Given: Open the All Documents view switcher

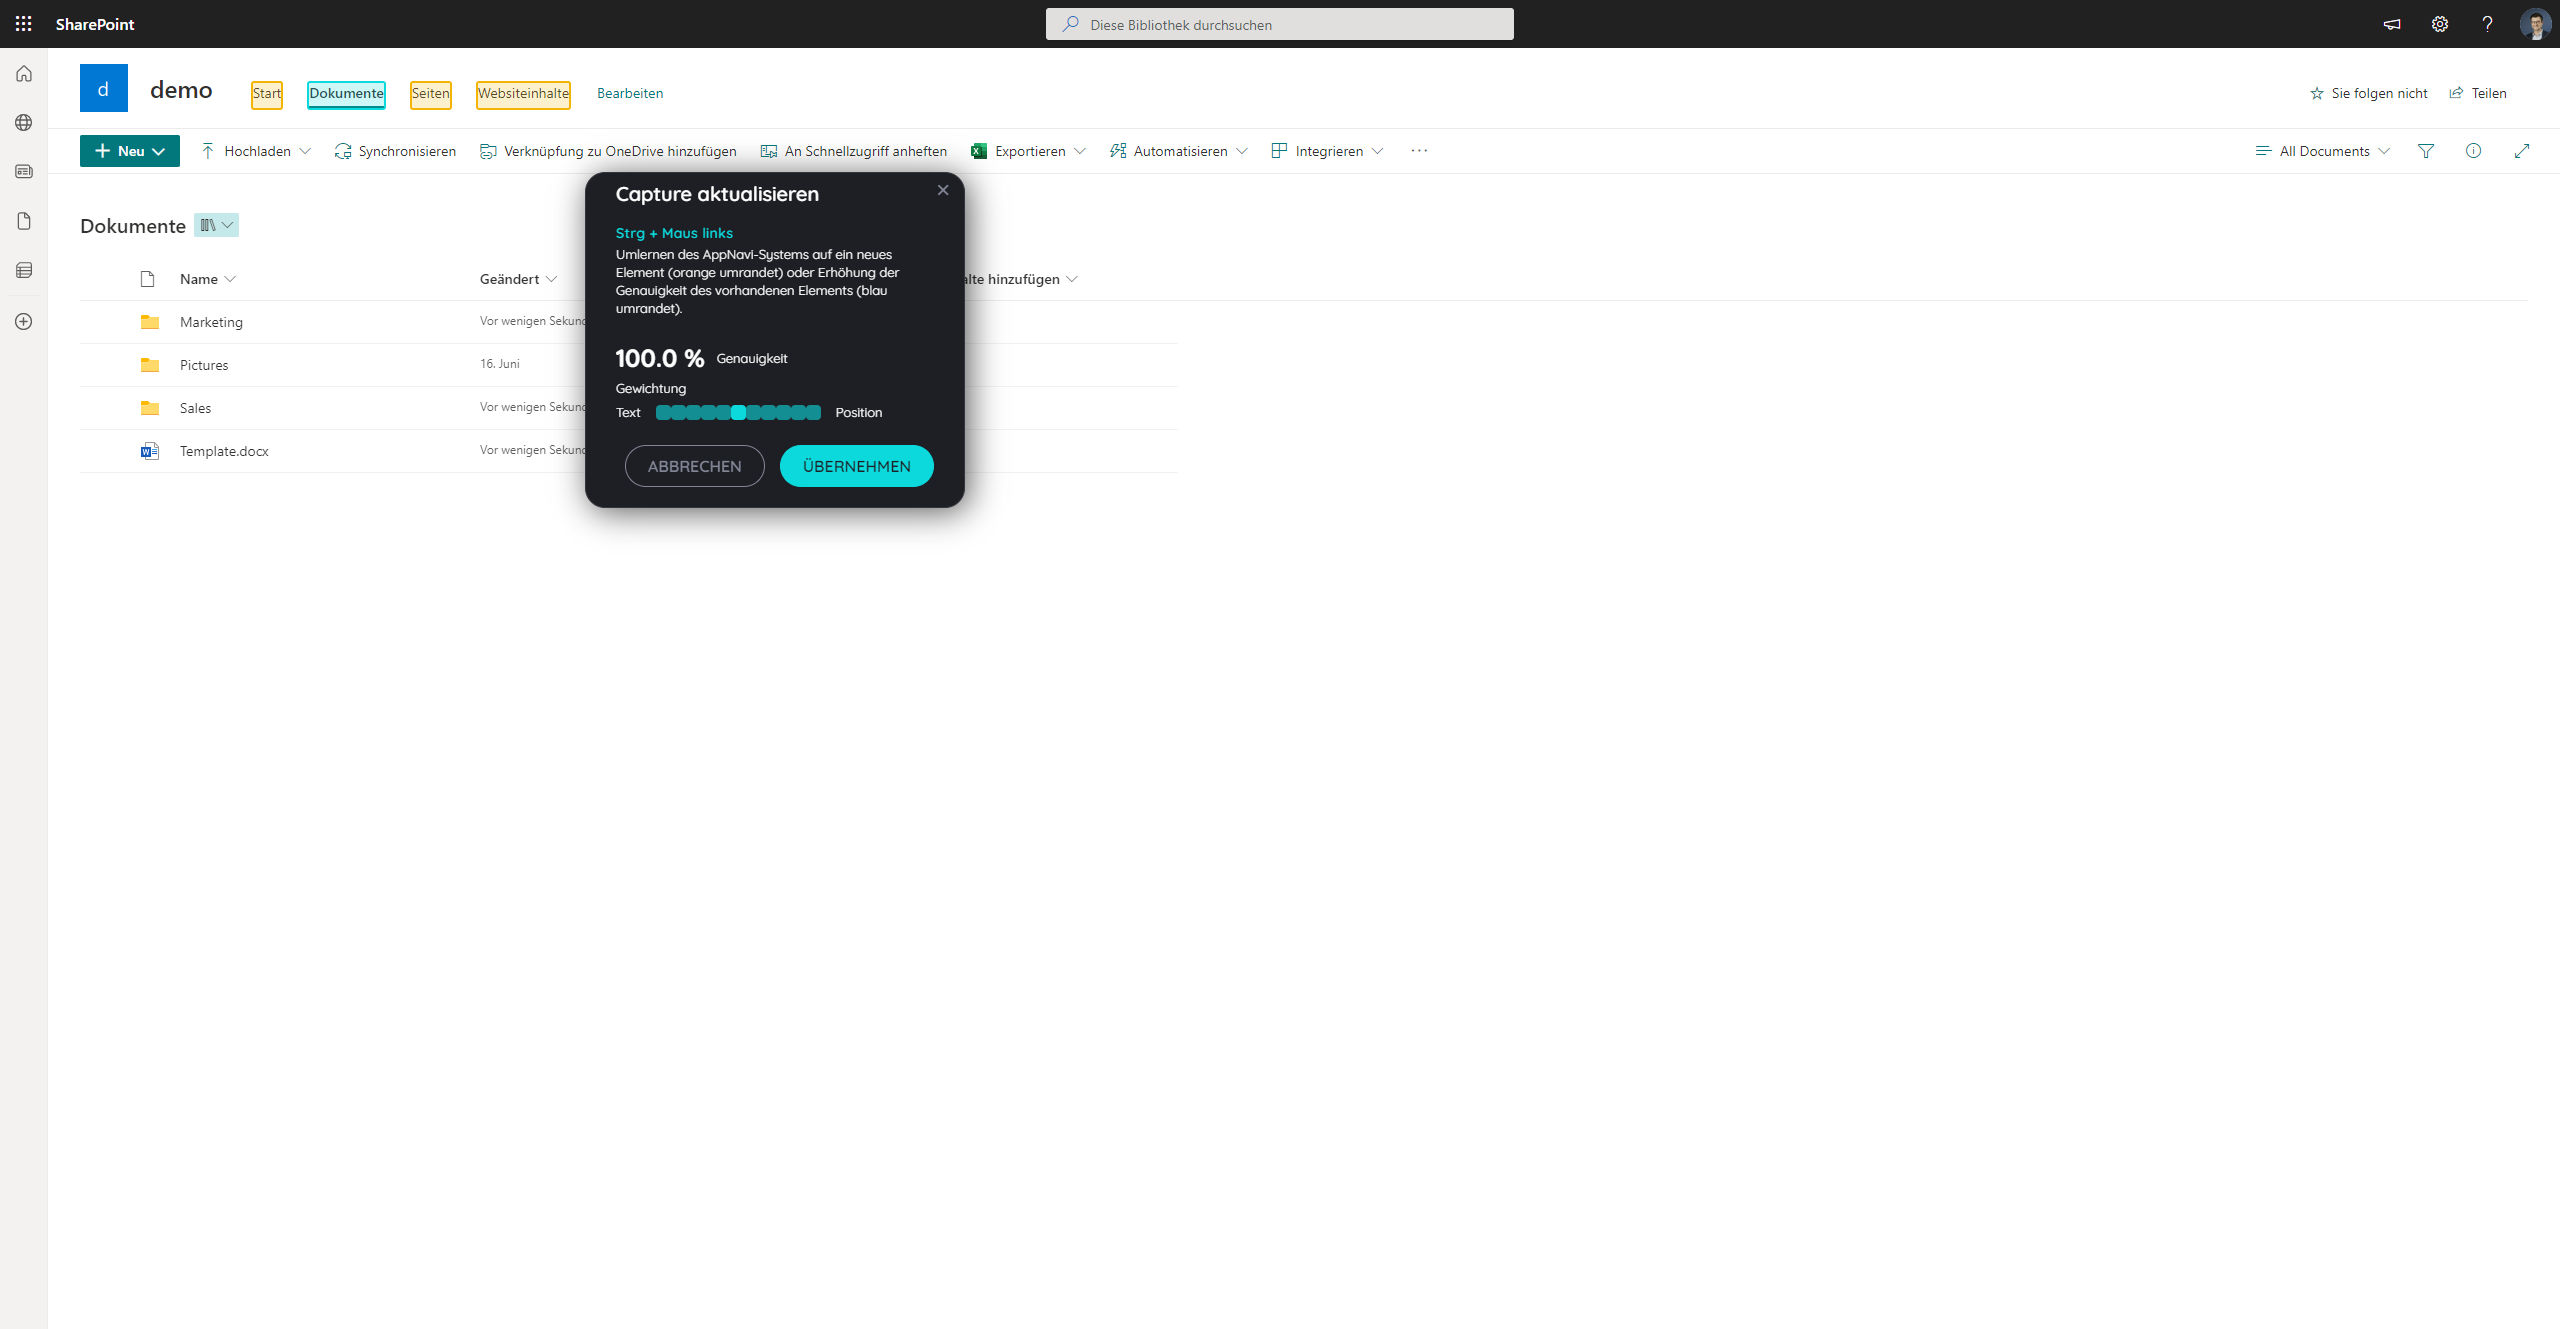Looking at the screenshot, I should pos(2323,151).
